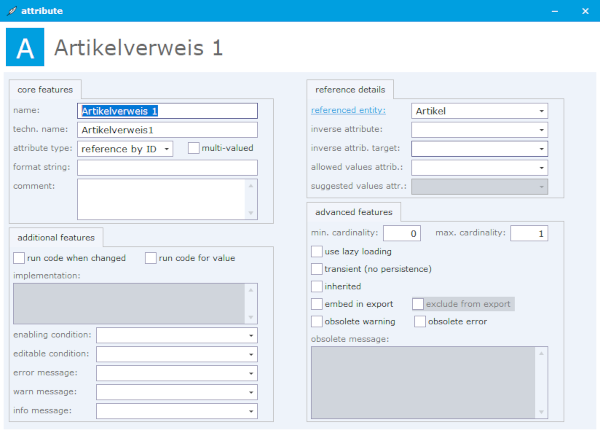This screenshot has width=600, height=433.
Task: Toggle use lazy loading option
Action: [317, 251]
